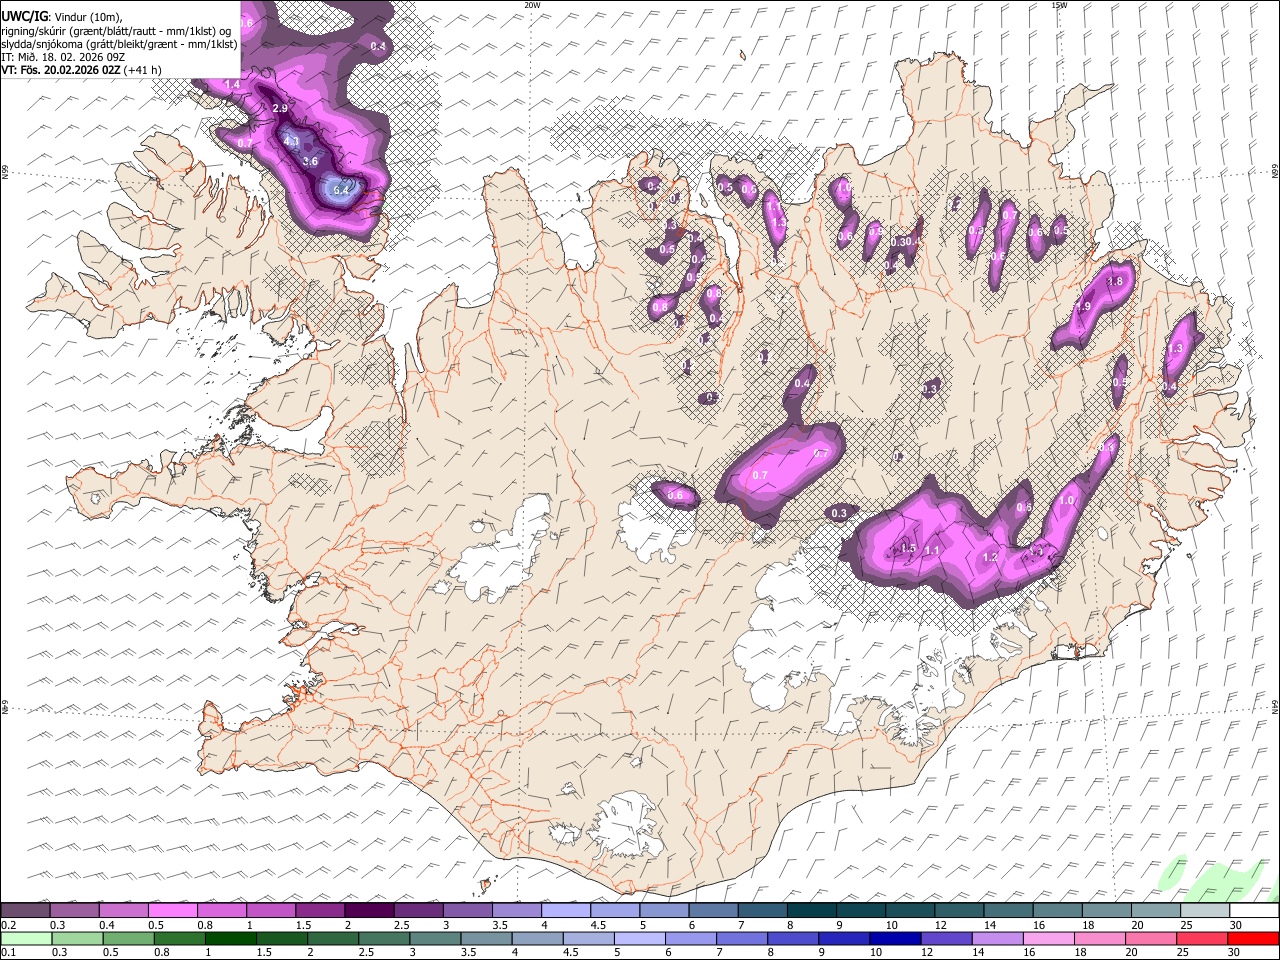1280x960 pixels.
Task: Pick the 25 swatch on upper scale
Action: (1205, 910)
